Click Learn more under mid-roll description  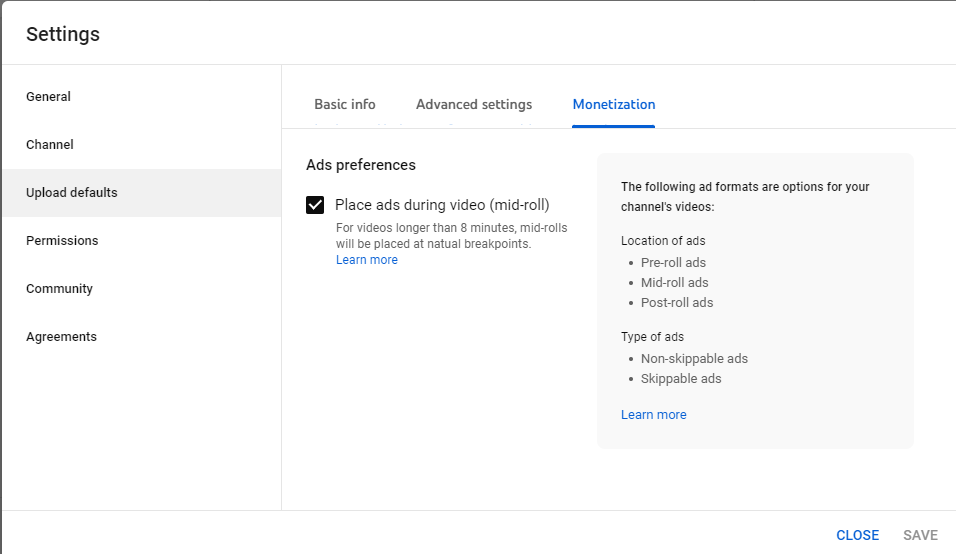367,260
